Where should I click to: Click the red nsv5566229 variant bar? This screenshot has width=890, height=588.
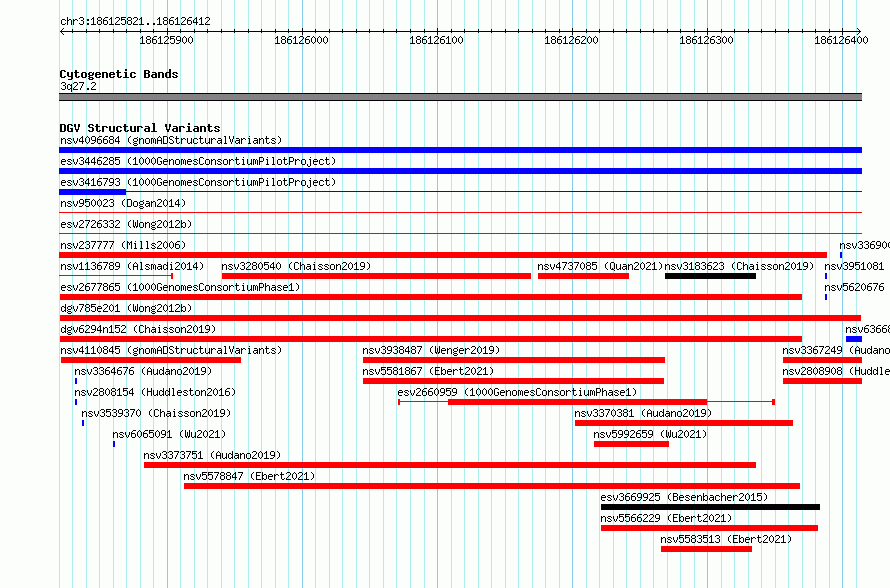tap(710, 528)
